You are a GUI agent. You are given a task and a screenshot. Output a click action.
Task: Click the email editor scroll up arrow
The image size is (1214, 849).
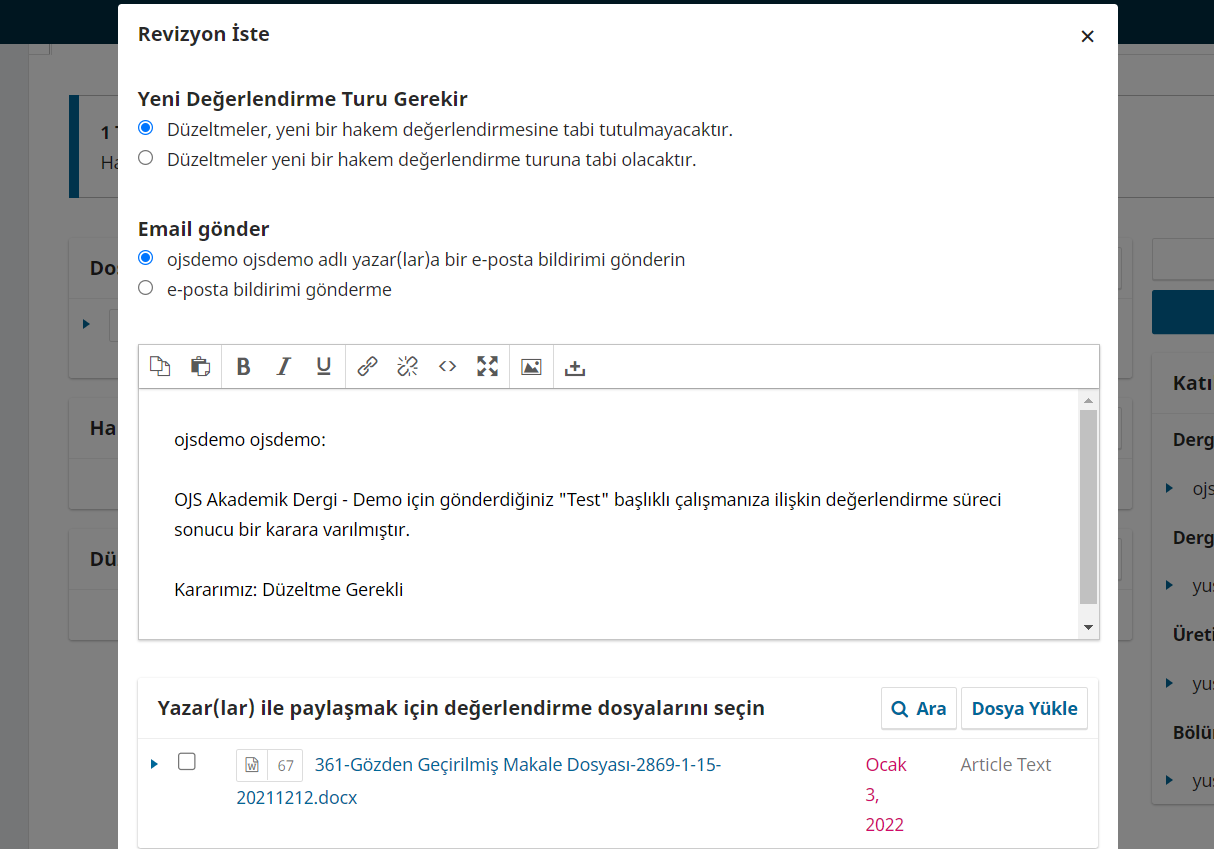pyautogui.click(x=1088, y=400)
